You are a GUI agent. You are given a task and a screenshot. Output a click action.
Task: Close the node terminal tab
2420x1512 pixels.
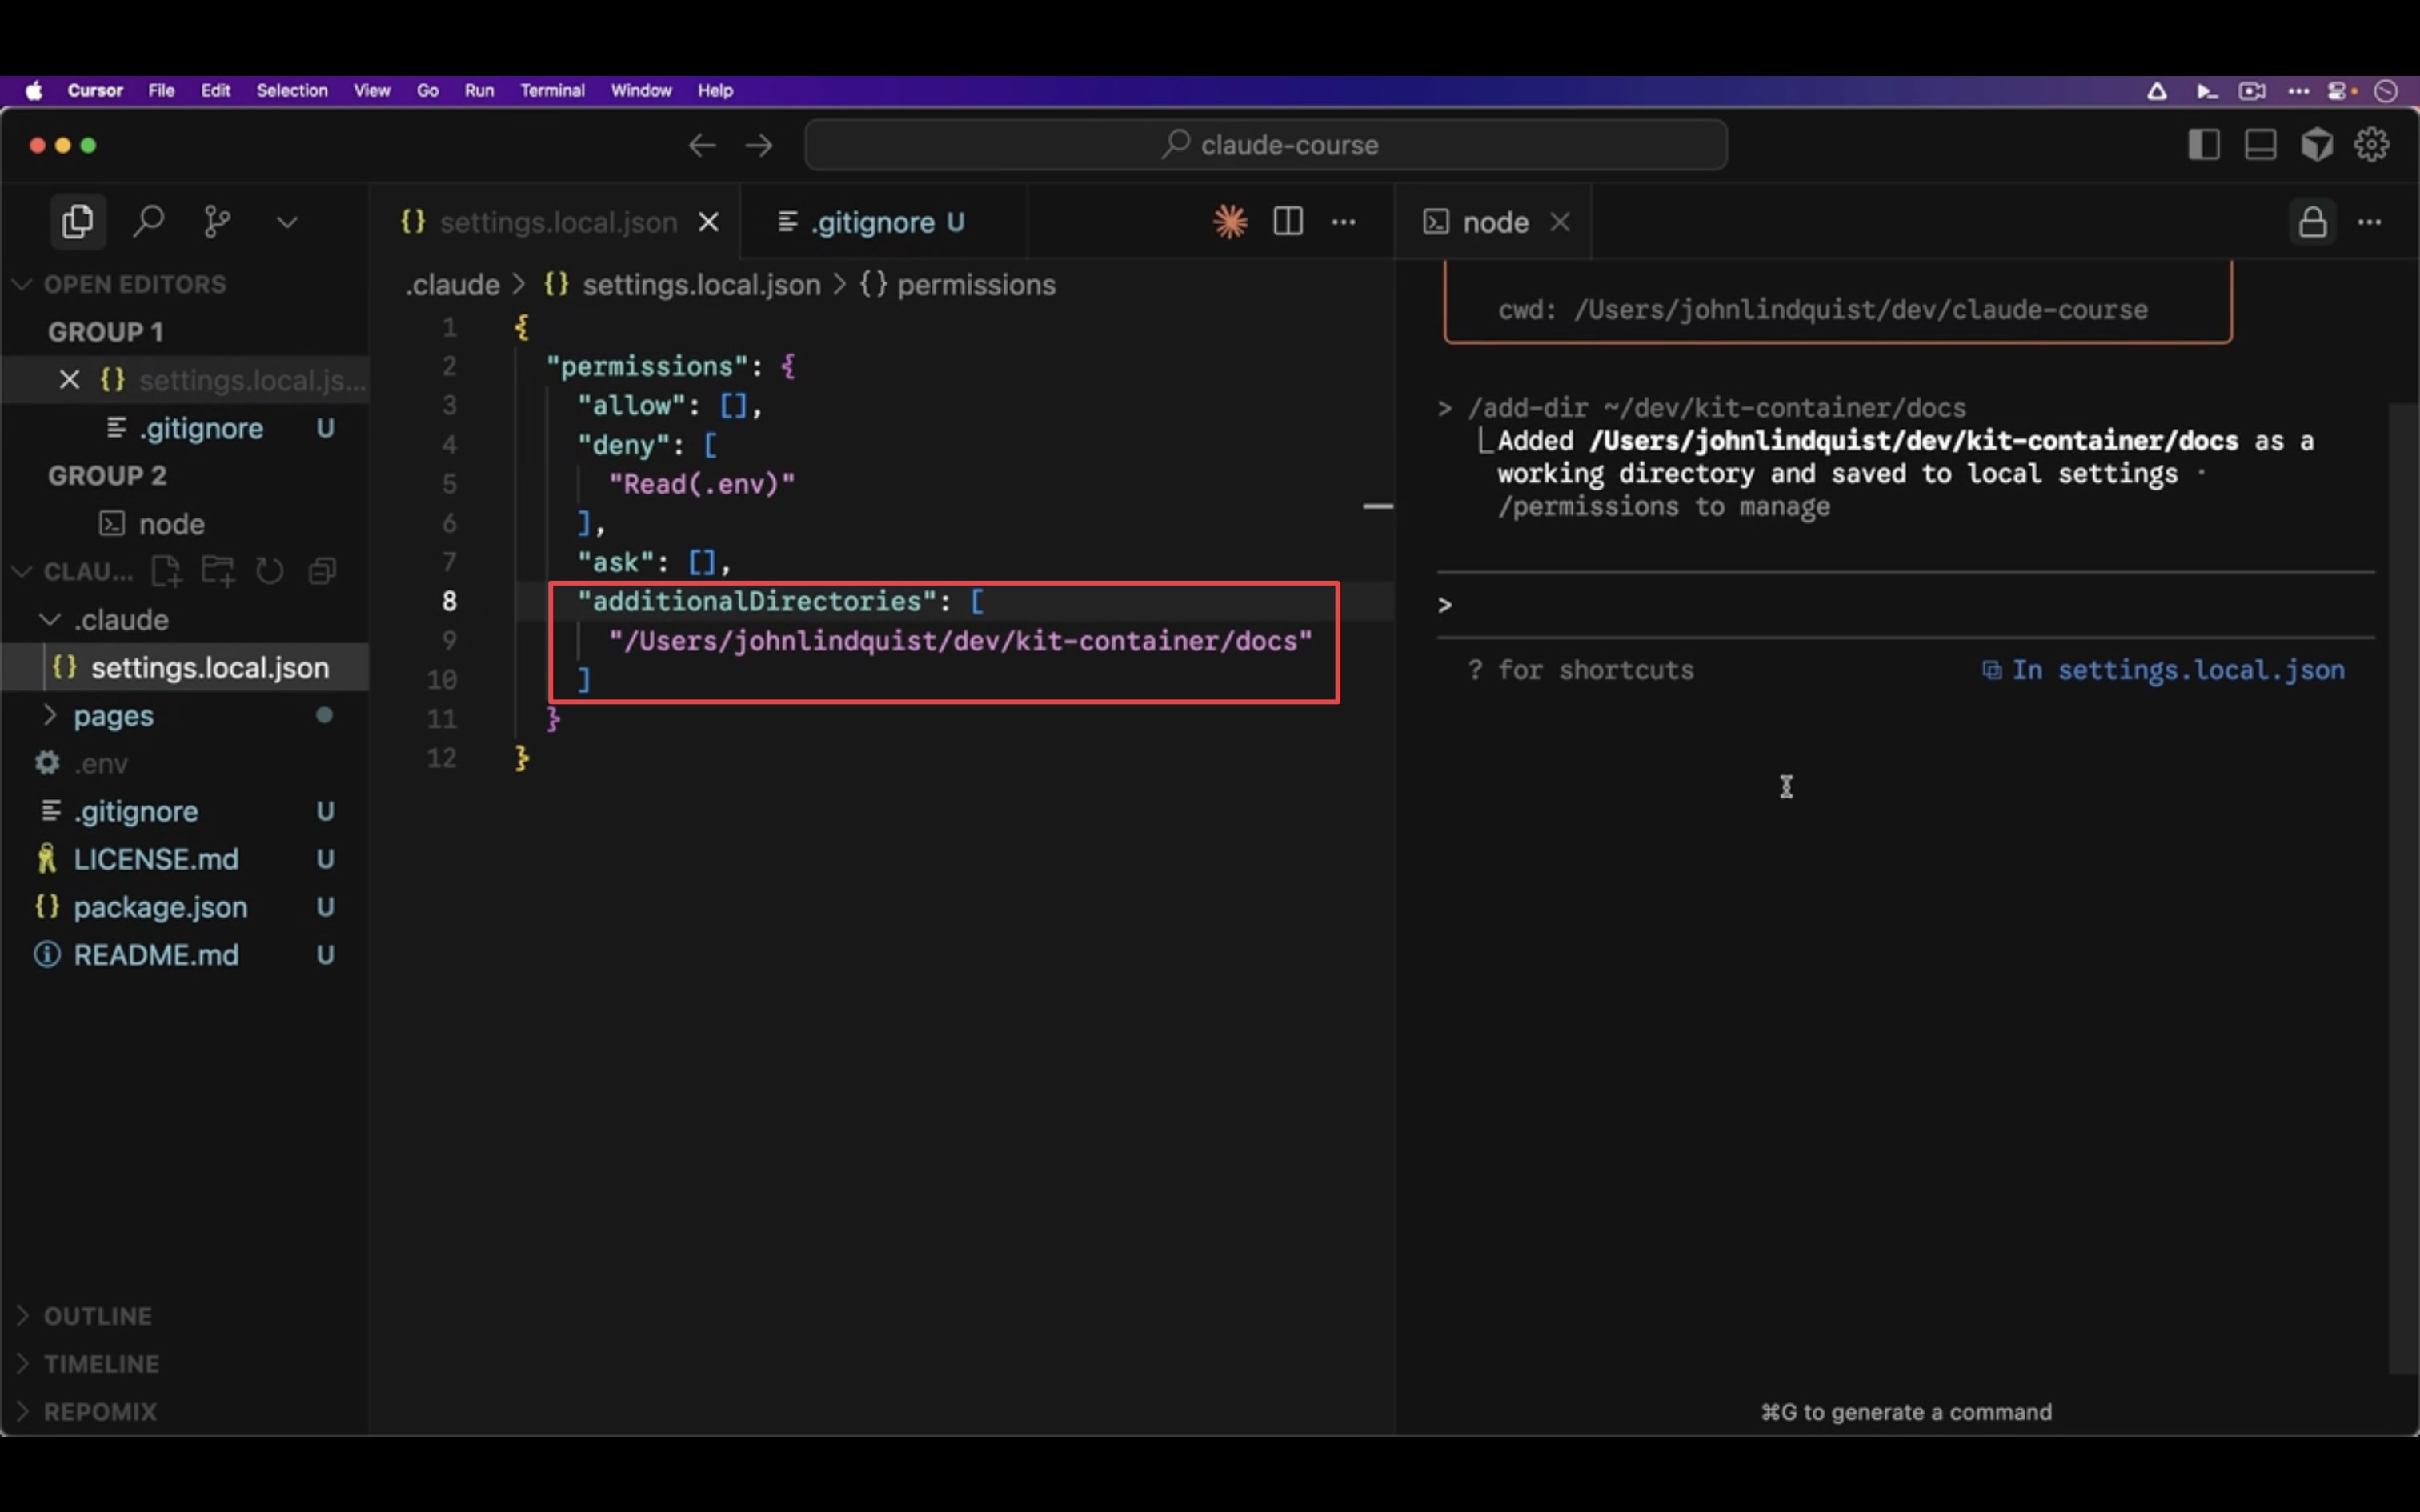(x=1560, y=222)
